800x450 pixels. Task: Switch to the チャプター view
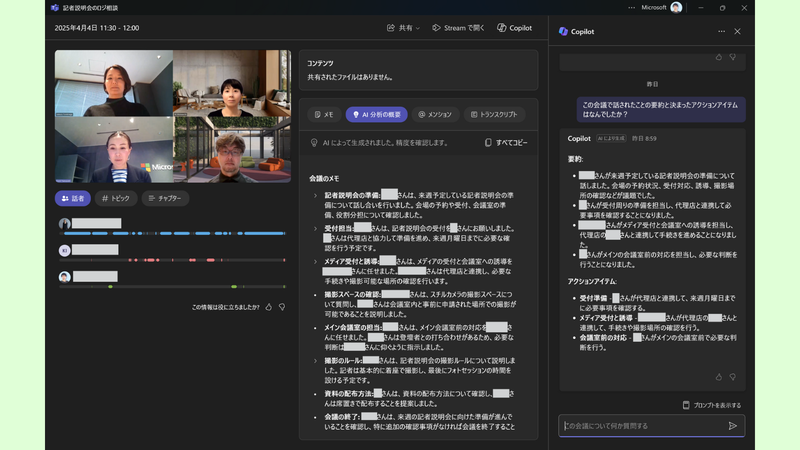pyautogui.click(x=165, y=198)
